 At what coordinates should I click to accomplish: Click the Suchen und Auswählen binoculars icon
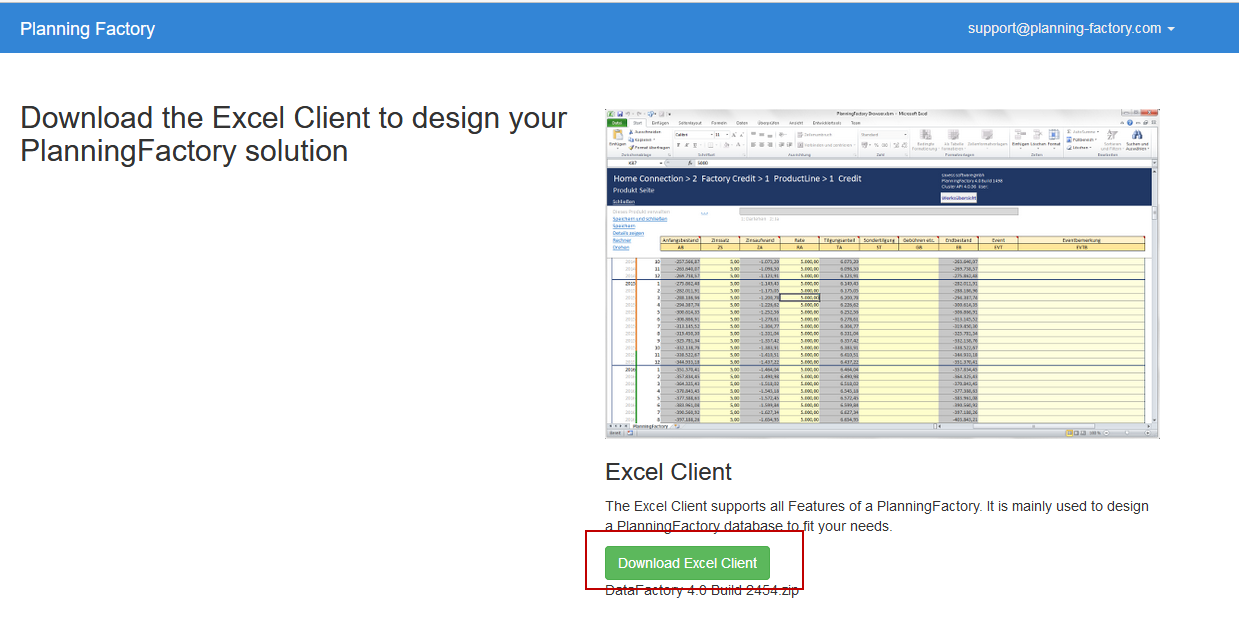1136,137
